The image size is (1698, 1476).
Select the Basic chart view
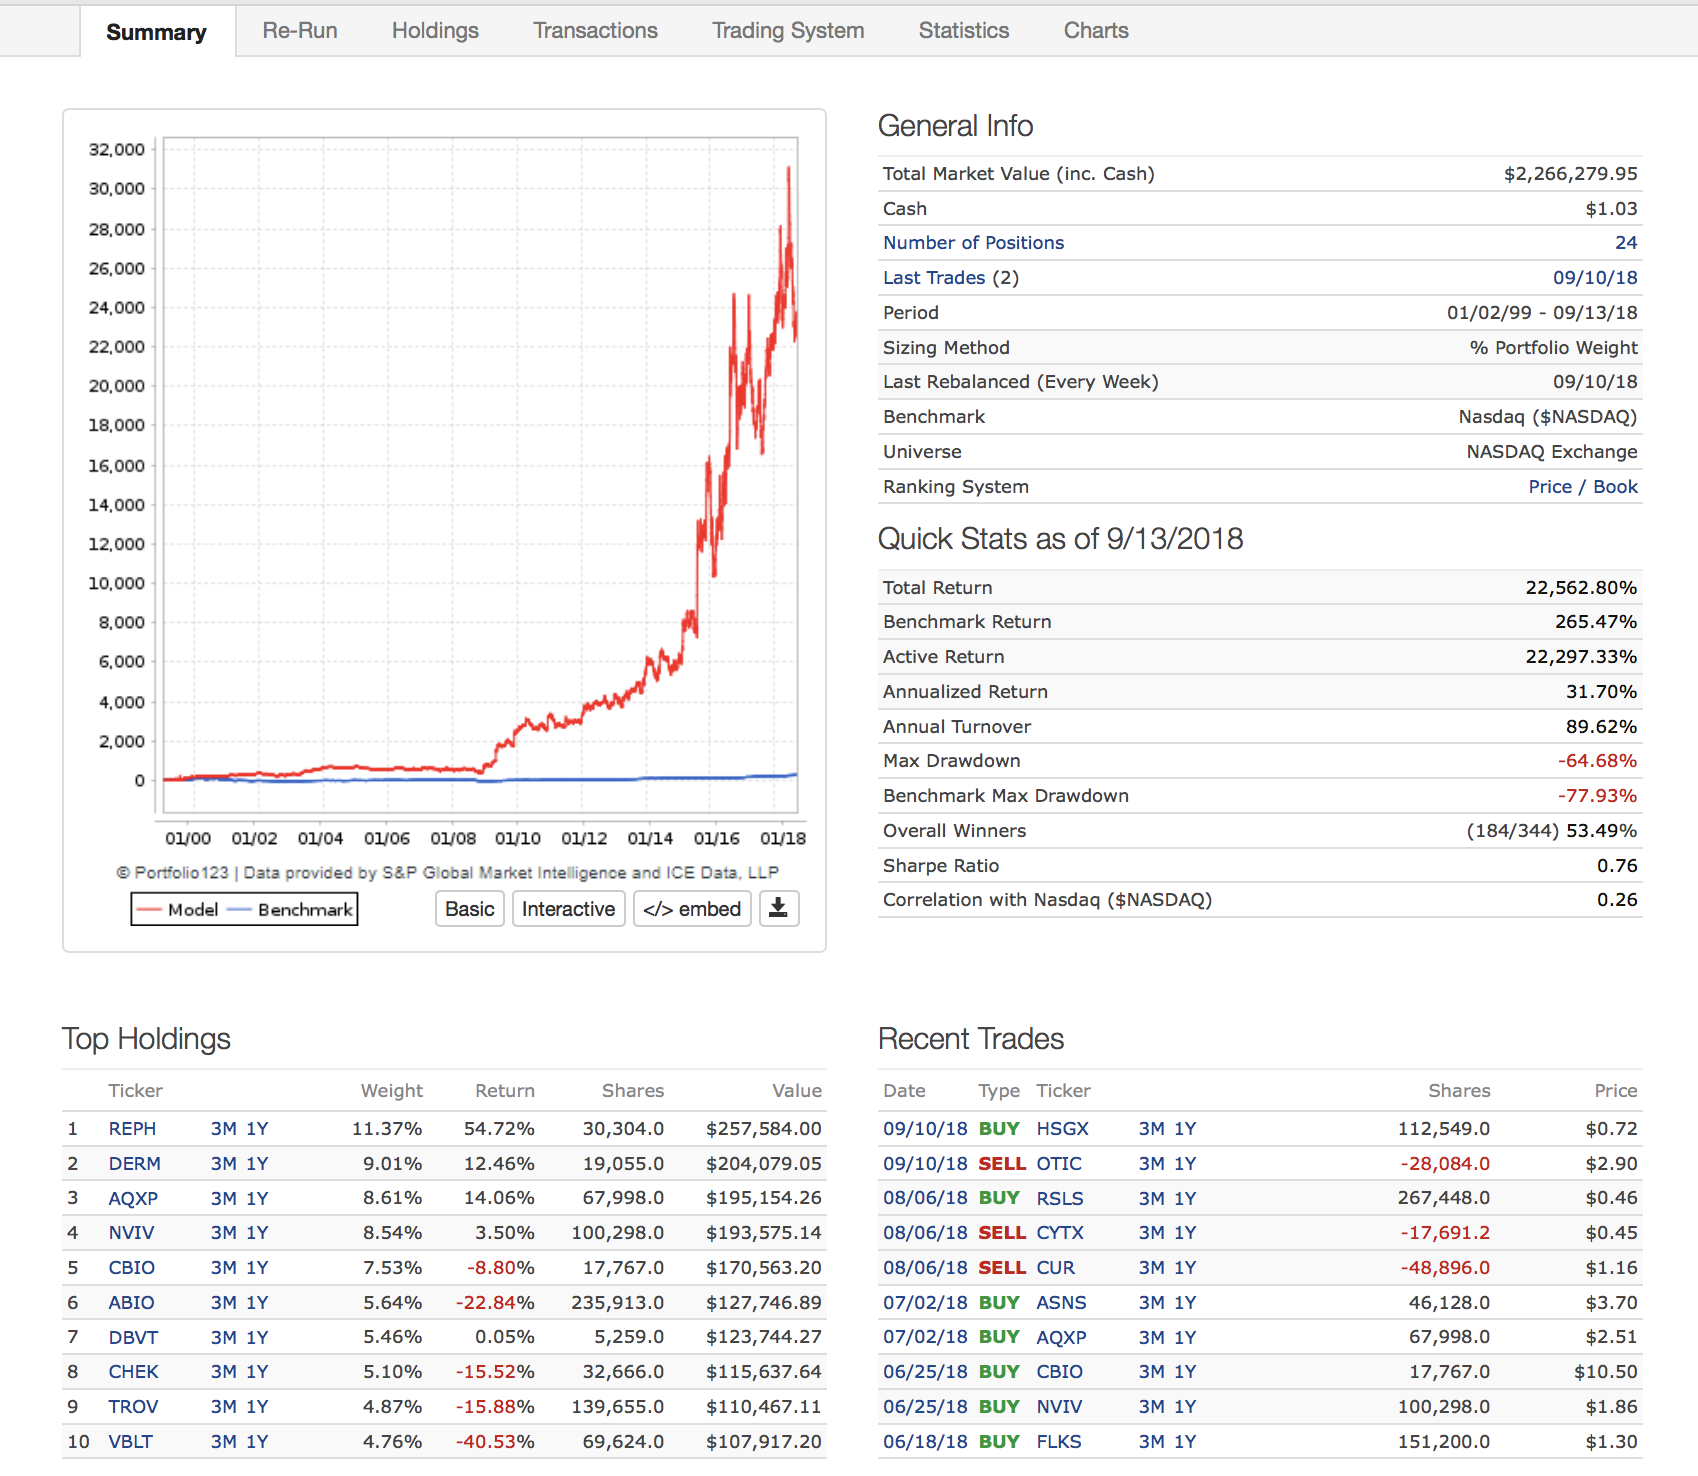(469, 909)
